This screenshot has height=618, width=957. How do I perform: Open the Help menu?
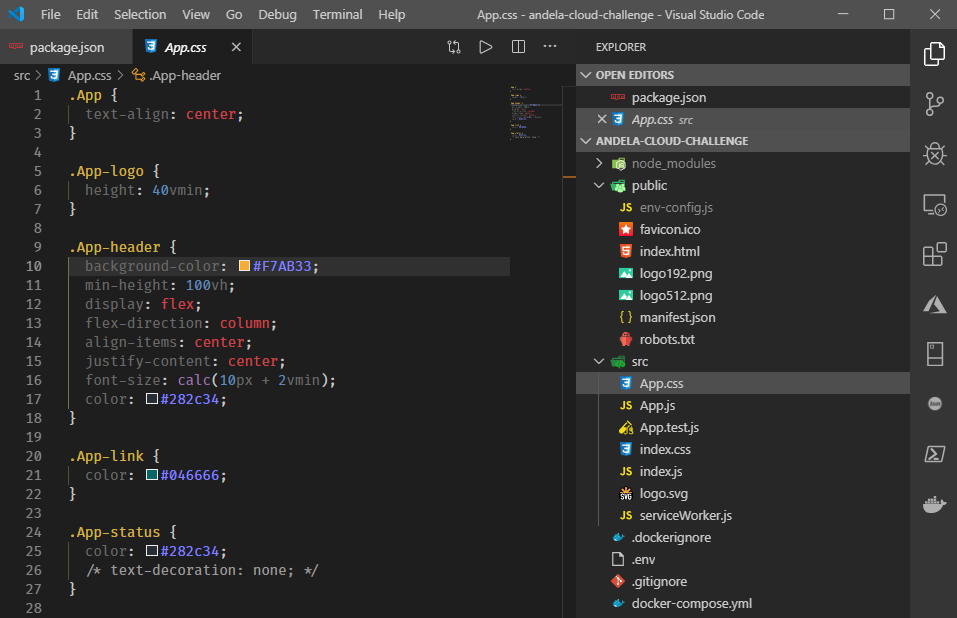391,14
